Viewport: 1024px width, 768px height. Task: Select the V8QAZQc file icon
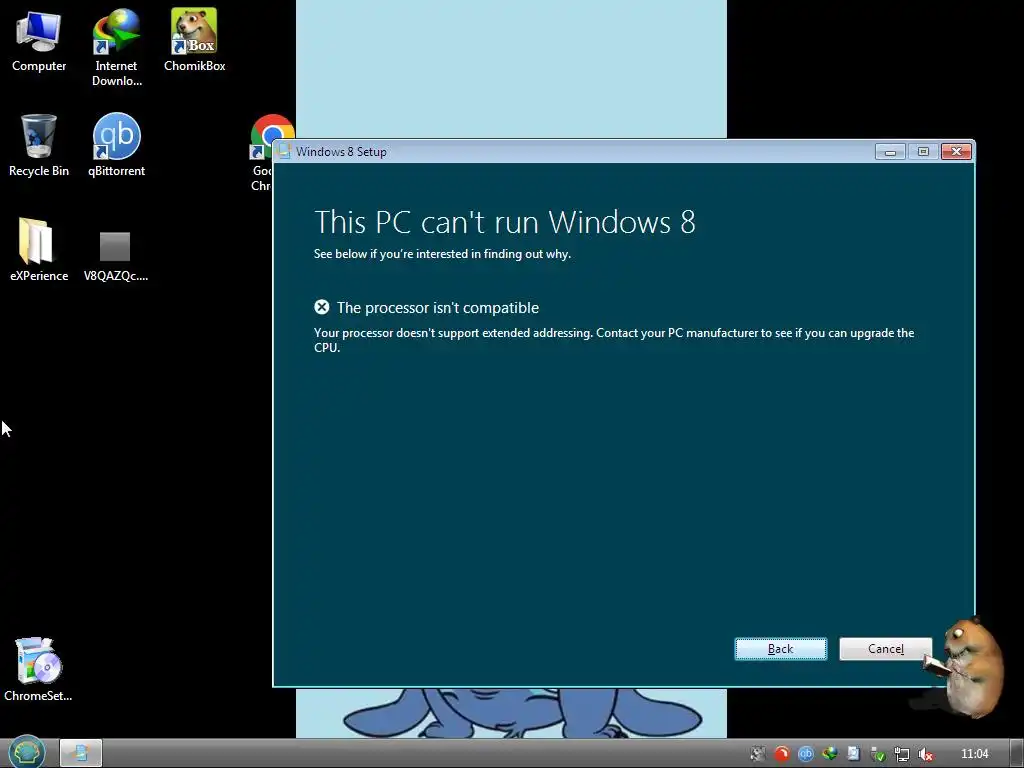pyautogui.click(x=116, y=255)
